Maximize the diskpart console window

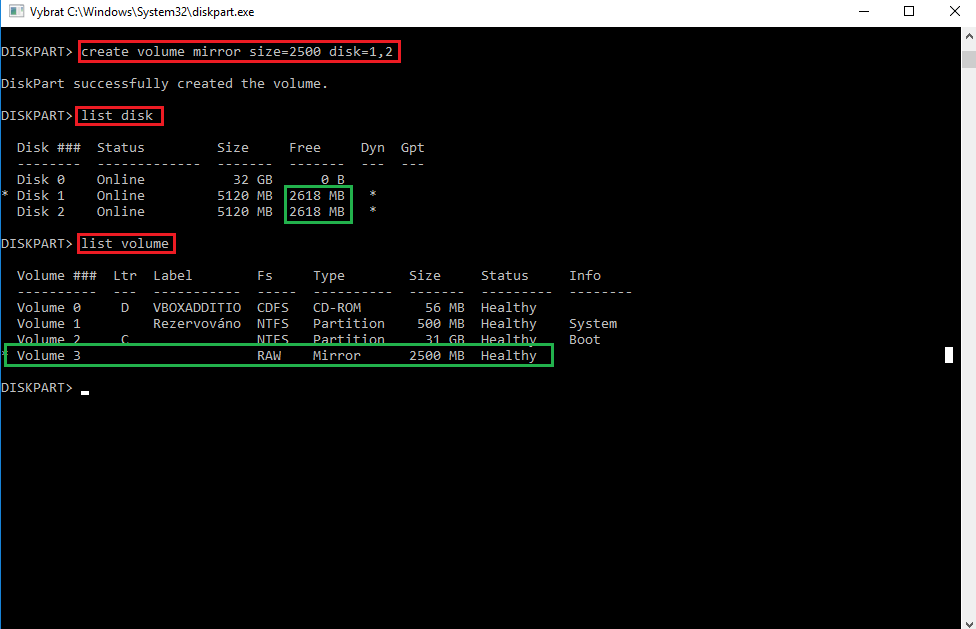coord(908,12)
